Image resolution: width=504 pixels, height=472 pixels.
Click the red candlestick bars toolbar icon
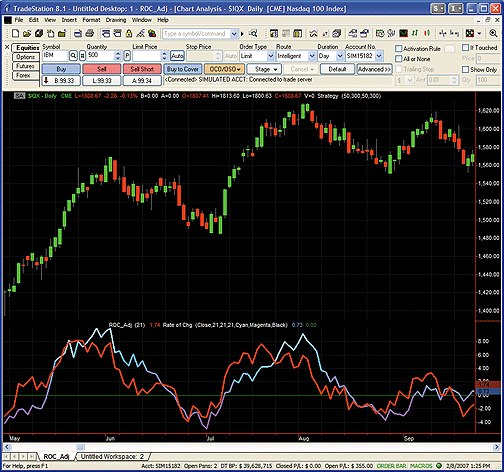tap(427, 33)
